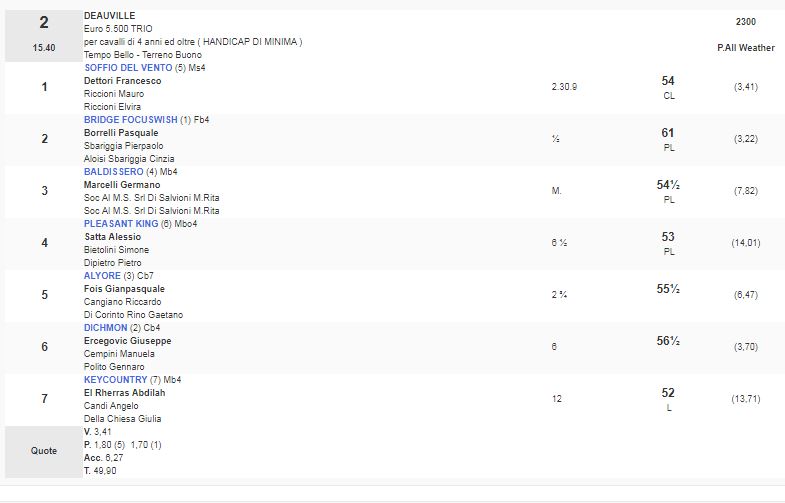785x503 pixels.
Task: Select race number 2 header cell
Action: click(x=43, y=35)
